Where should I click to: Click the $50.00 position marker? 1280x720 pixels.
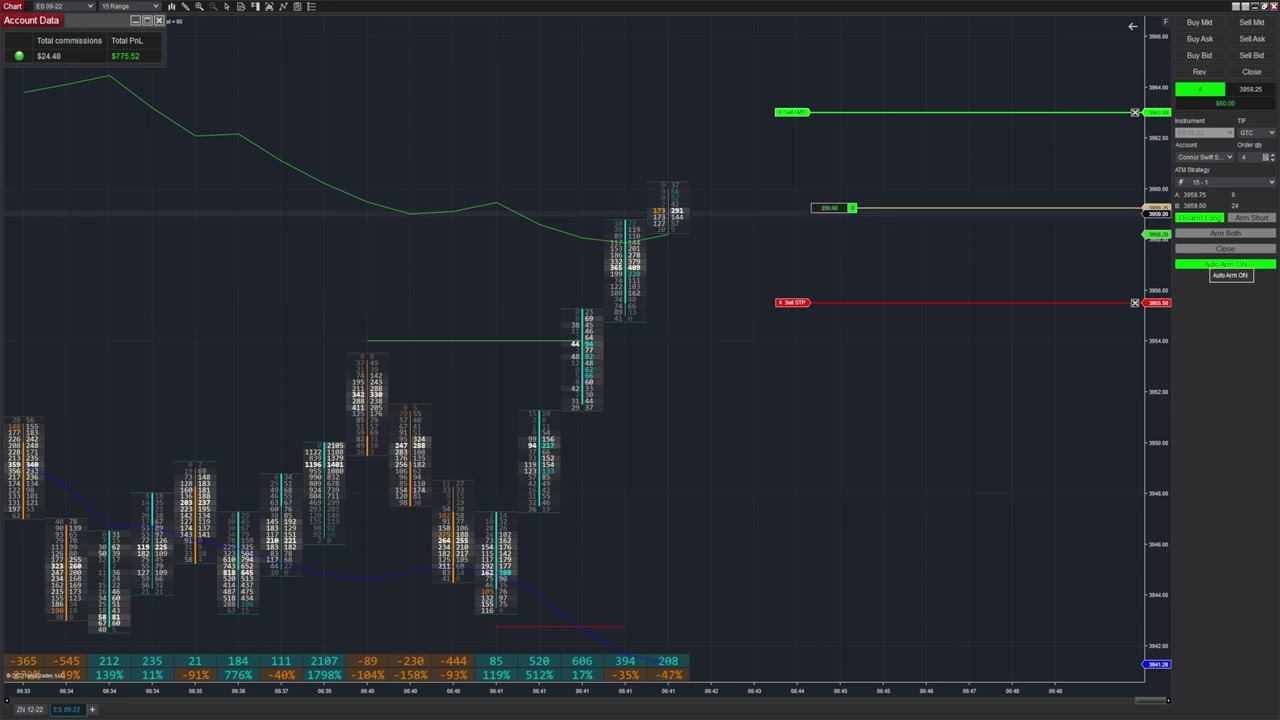(x=834, y=208)
